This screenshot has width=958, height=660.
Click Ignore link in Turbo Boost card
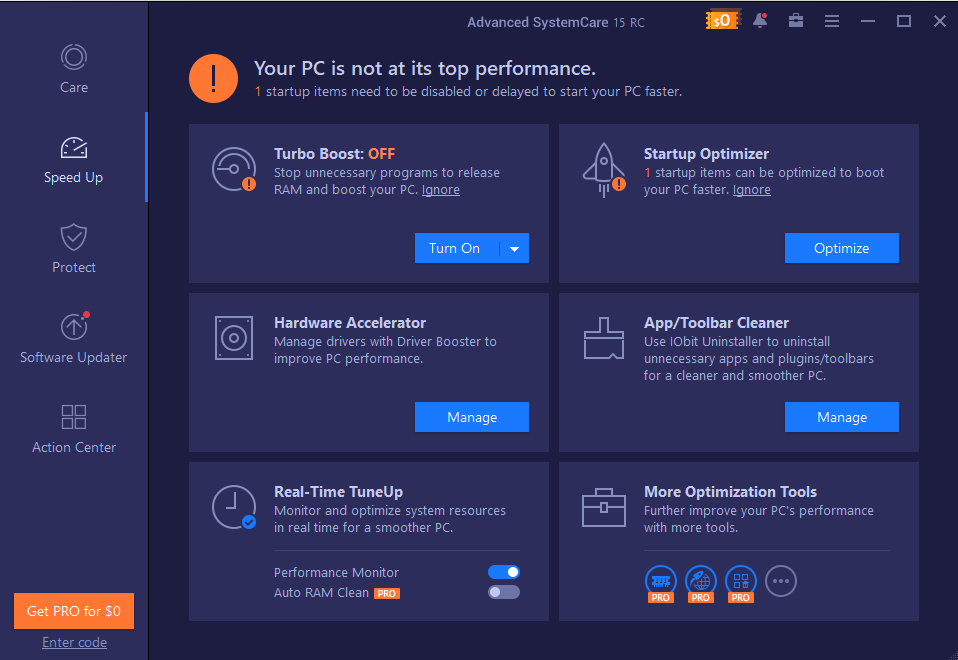click(x=441, y=189)
